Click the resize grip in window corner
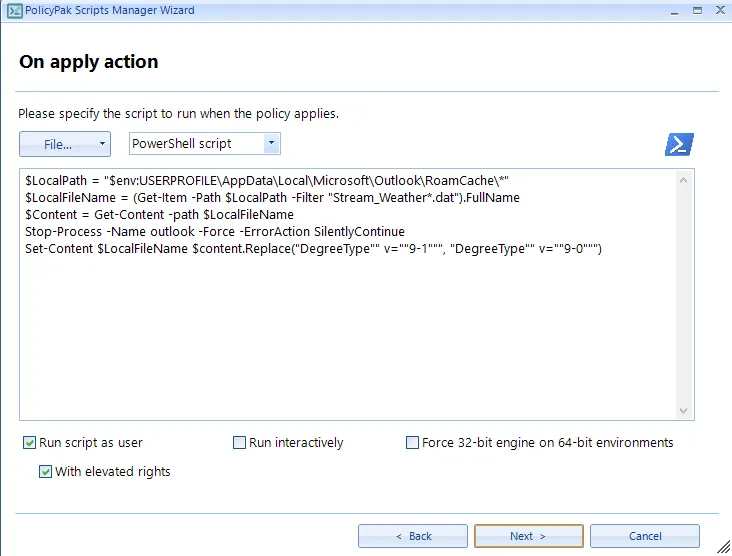 [723, 548]
